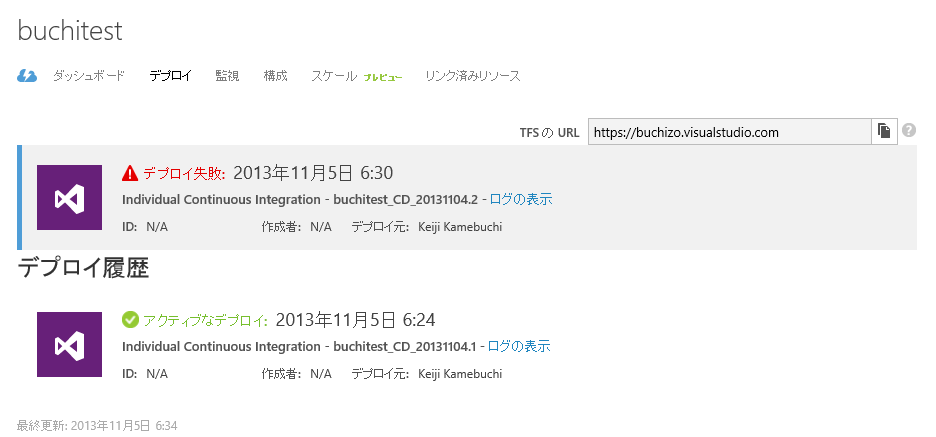Select the デプロイ tab
This screenshot has width=936, height=437.
170,76
